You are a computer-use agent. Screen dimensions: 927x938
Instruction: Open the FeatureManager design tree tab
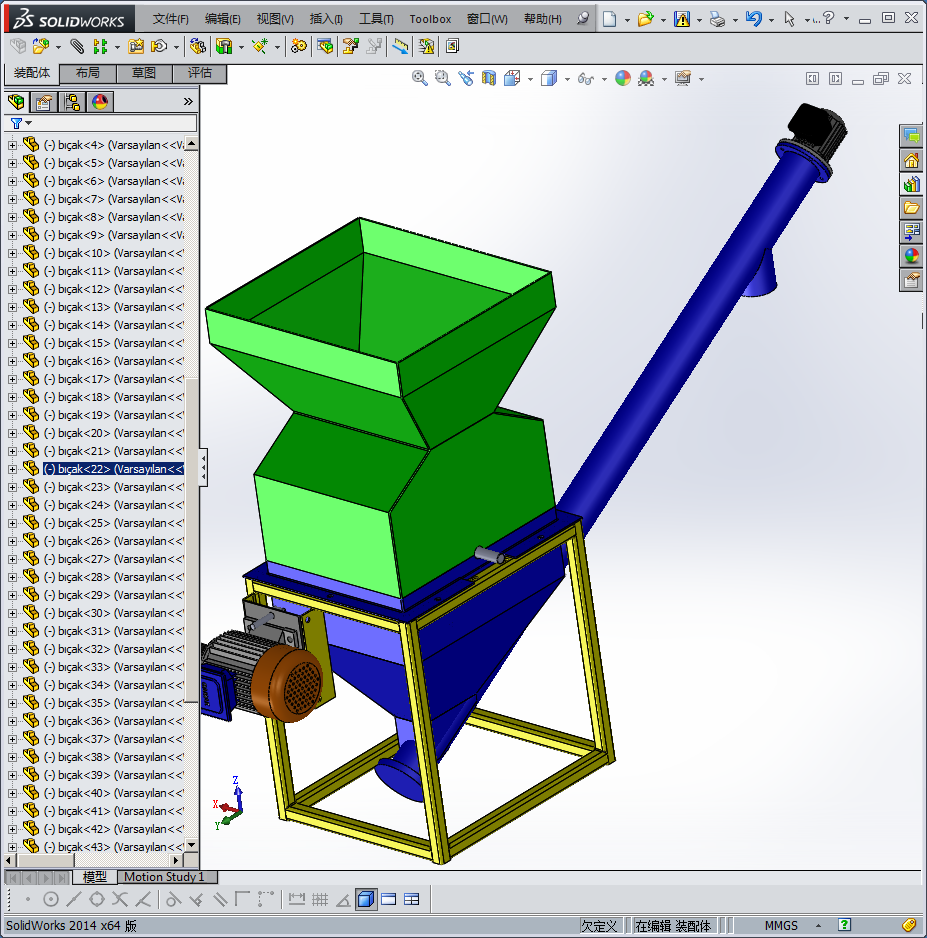(17, 102)
